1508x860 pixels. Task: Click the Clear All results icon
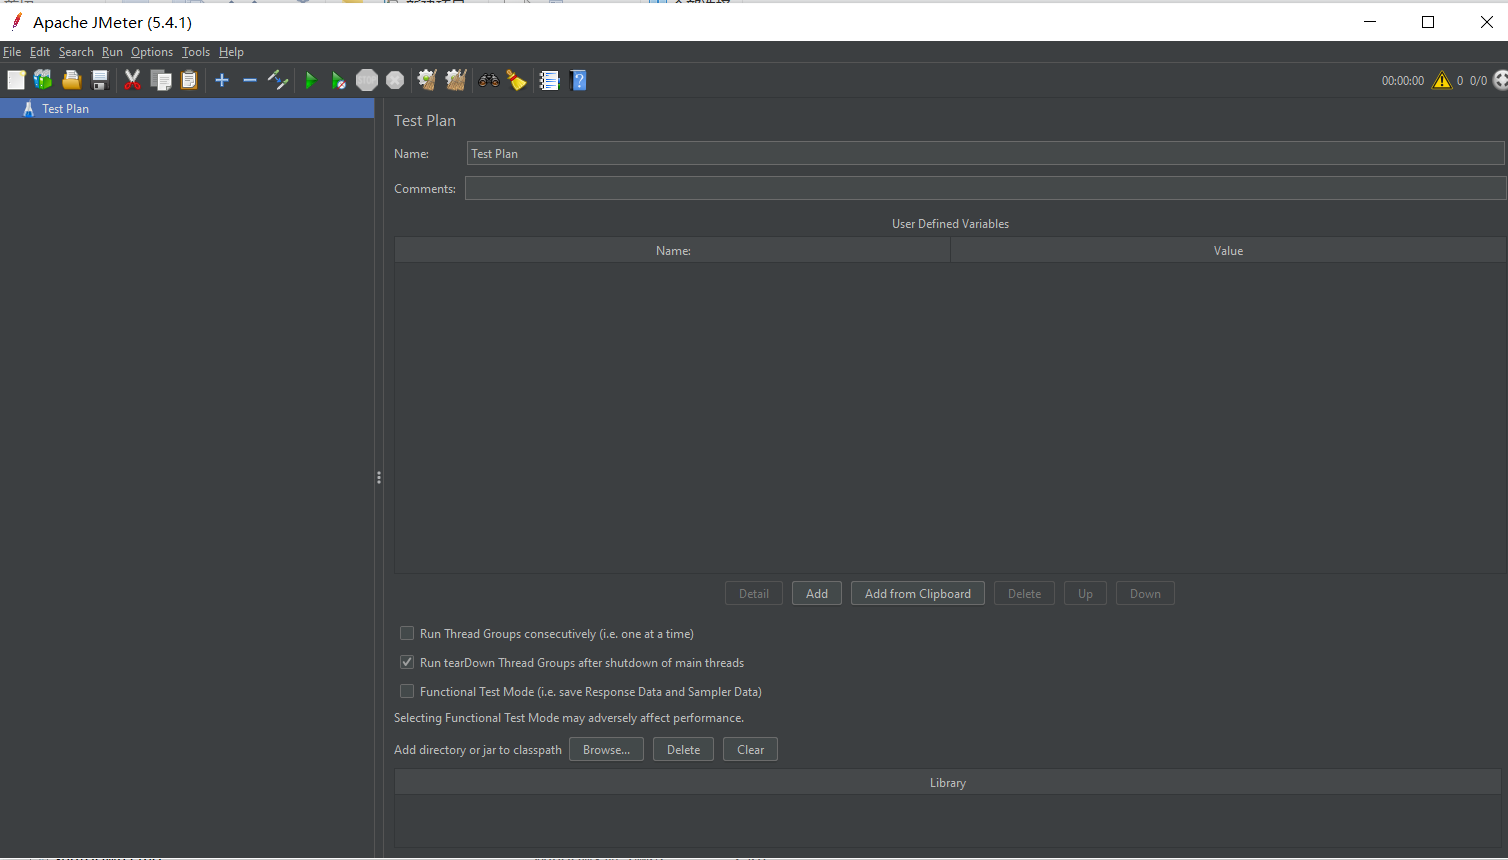[456, 80]
